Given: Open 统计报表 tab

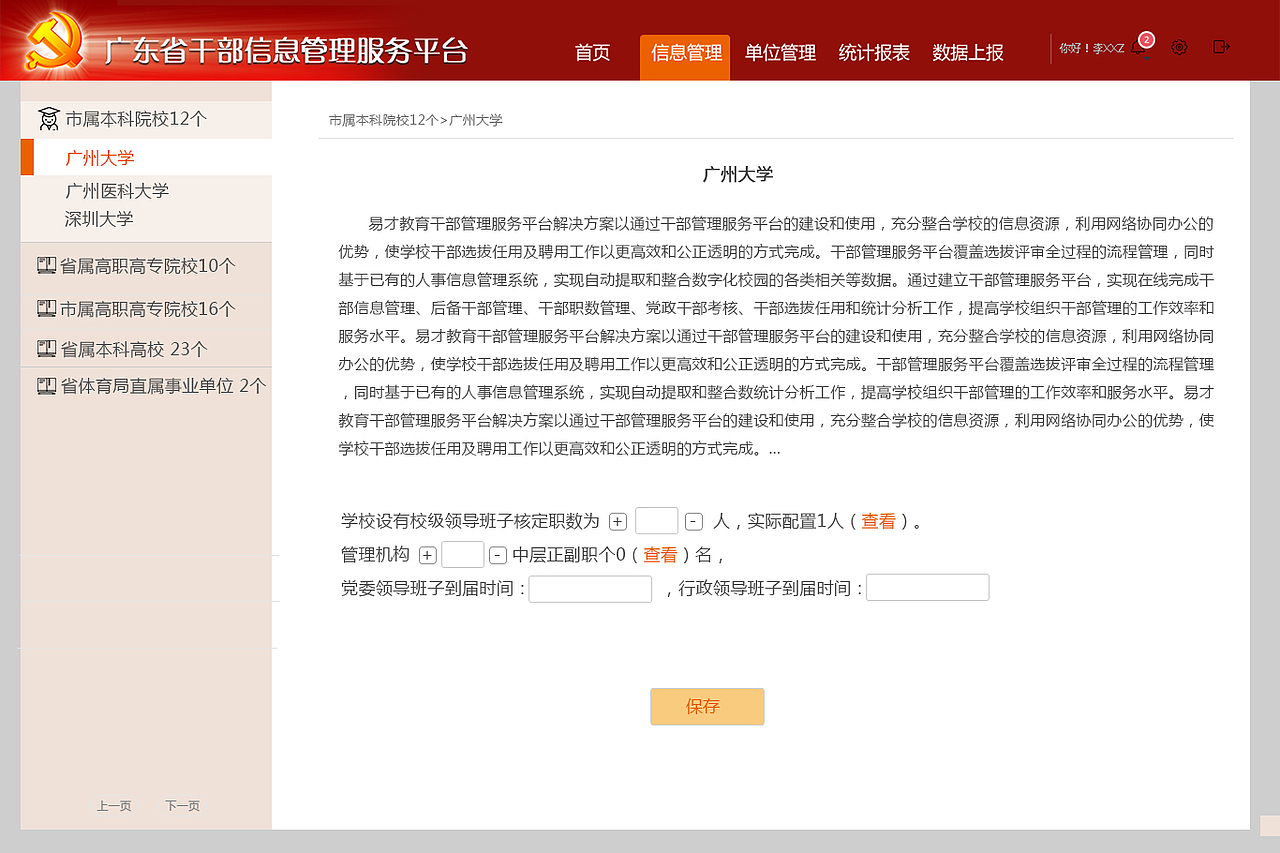Looking at the screenshot, I should (x=874, y=53).
